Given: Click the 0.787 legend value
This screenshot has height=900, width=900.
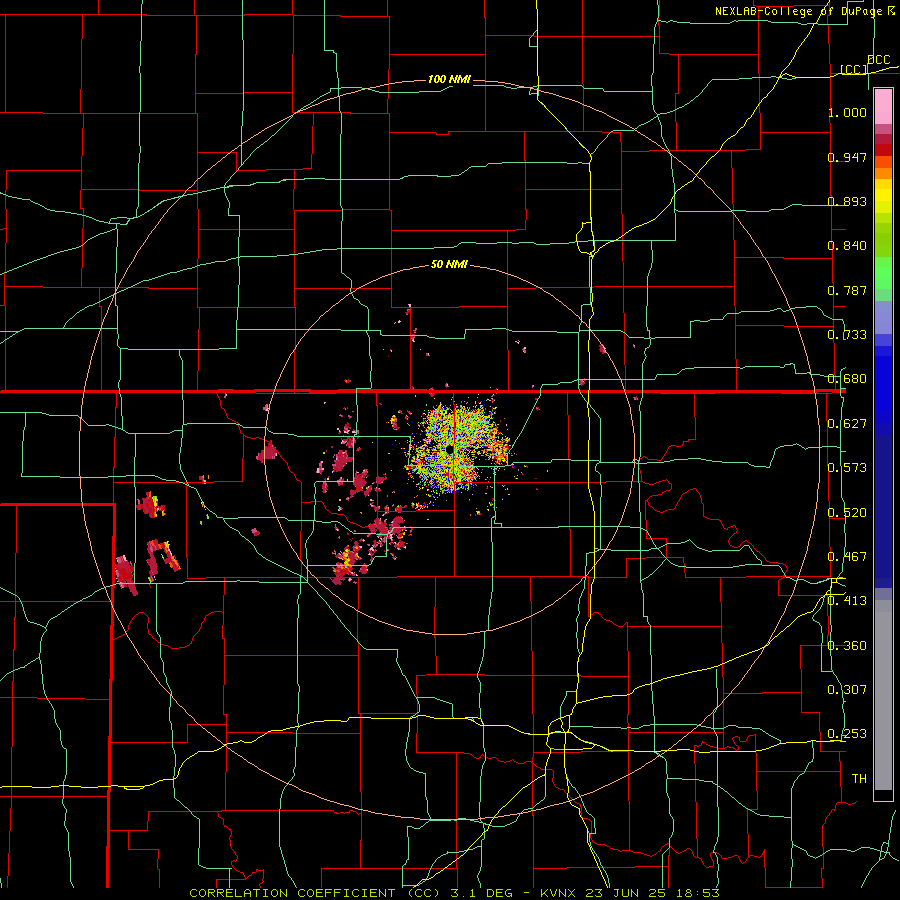Looking at the screenshot, I should (x=847, y=290).
